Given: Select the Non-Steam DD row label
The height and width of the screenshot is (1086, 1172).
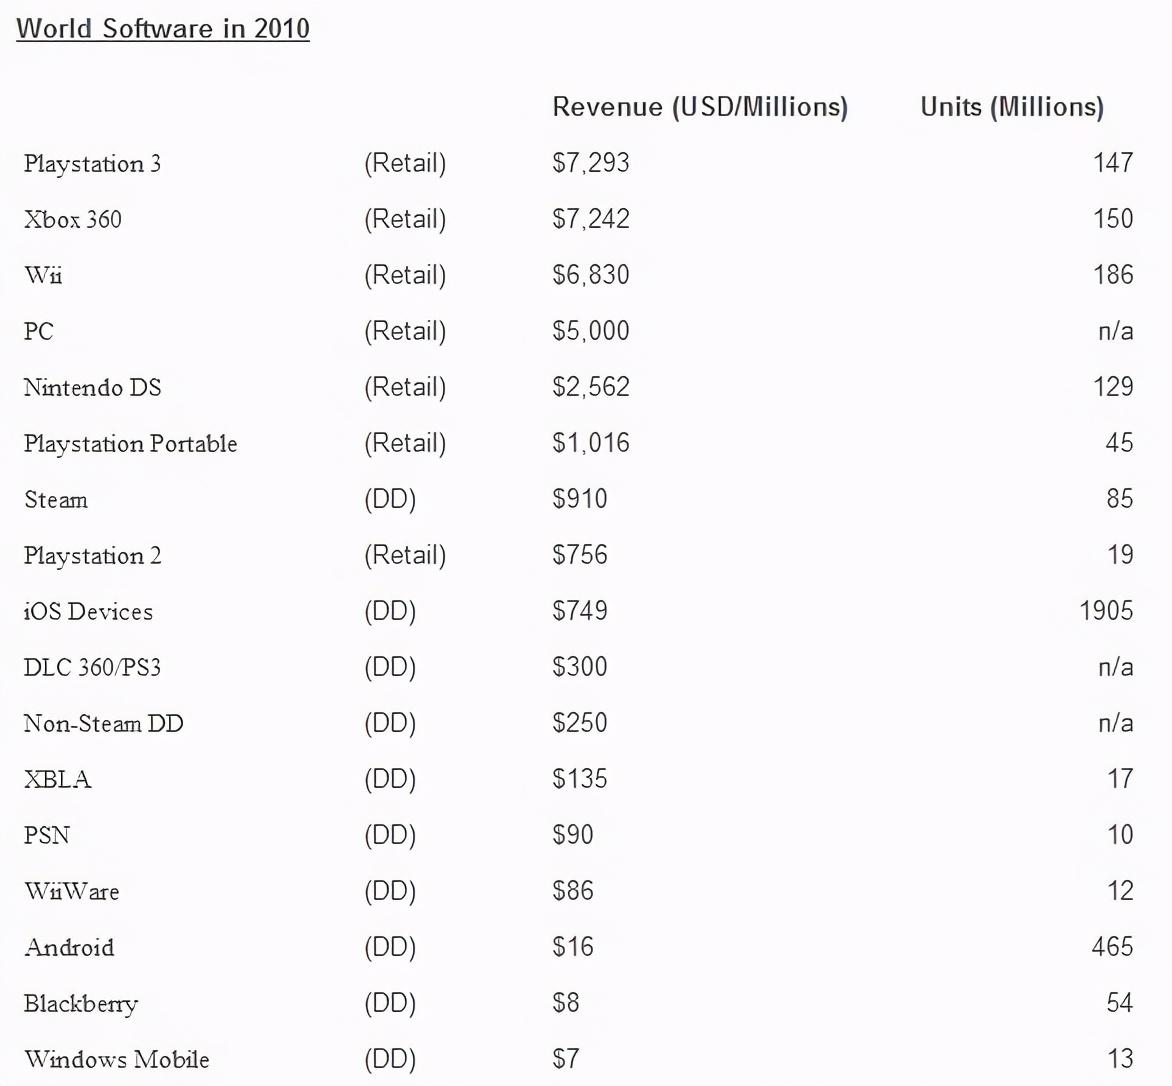Looking at the screenshot, I should (104, 724).
